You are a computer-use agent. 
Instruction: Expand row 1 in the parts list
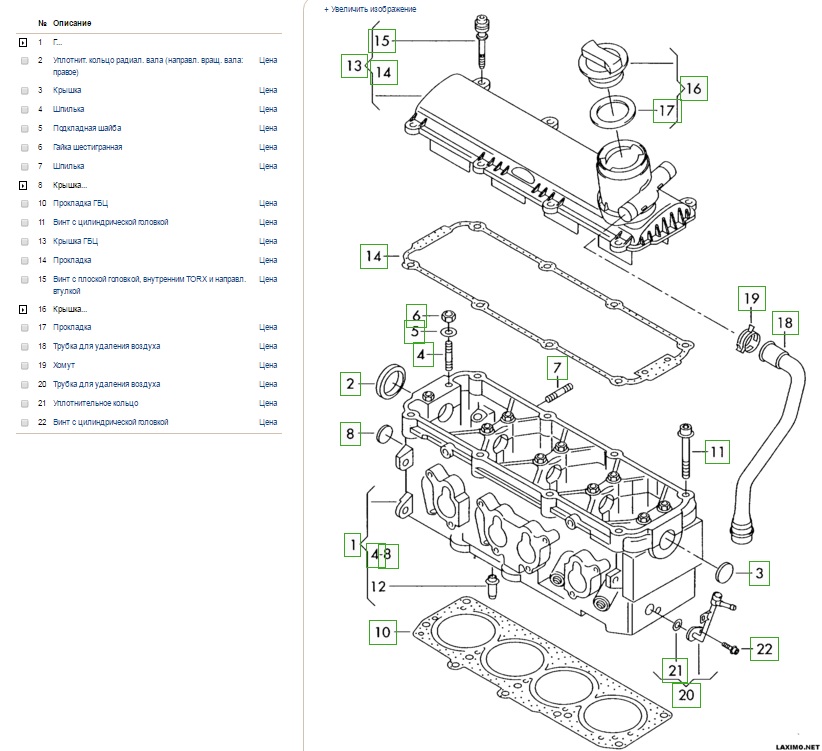pos(24,43)
